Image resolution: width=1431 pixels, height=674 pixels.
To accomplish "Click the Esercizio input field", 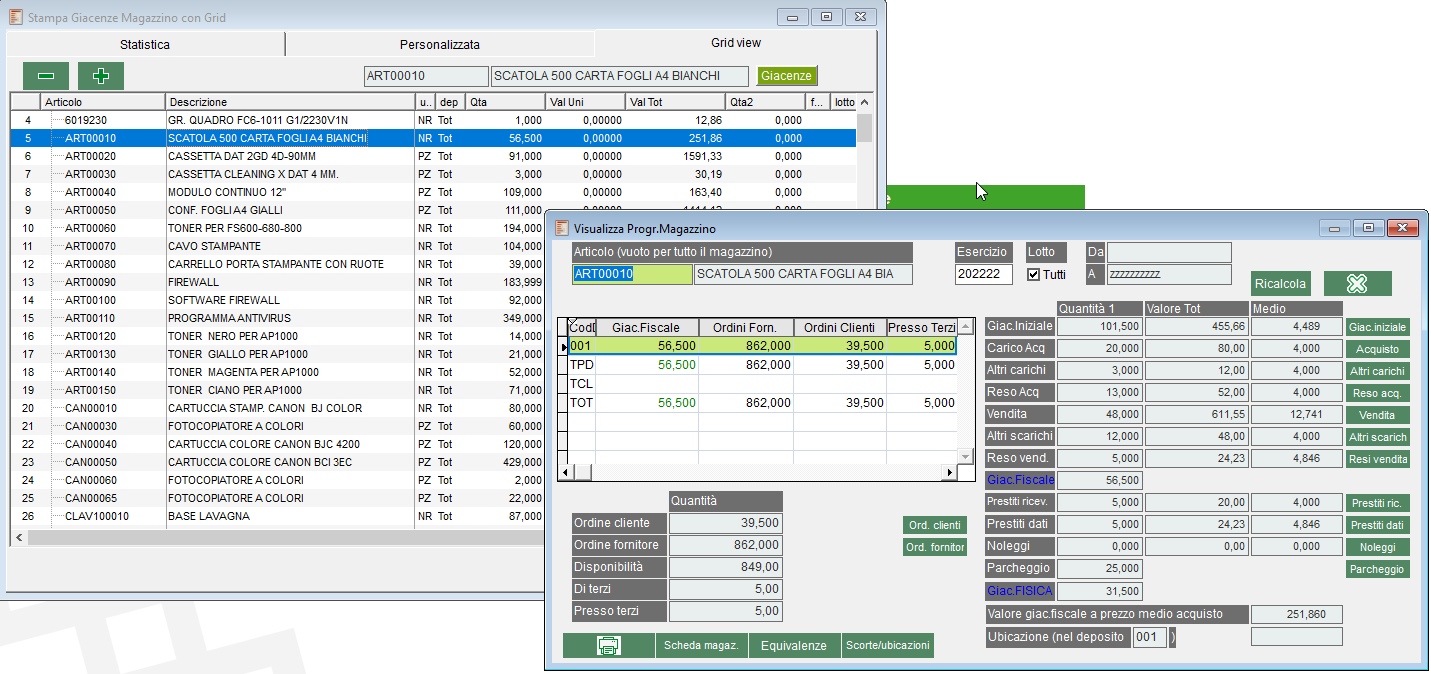I will coord(983,274).
